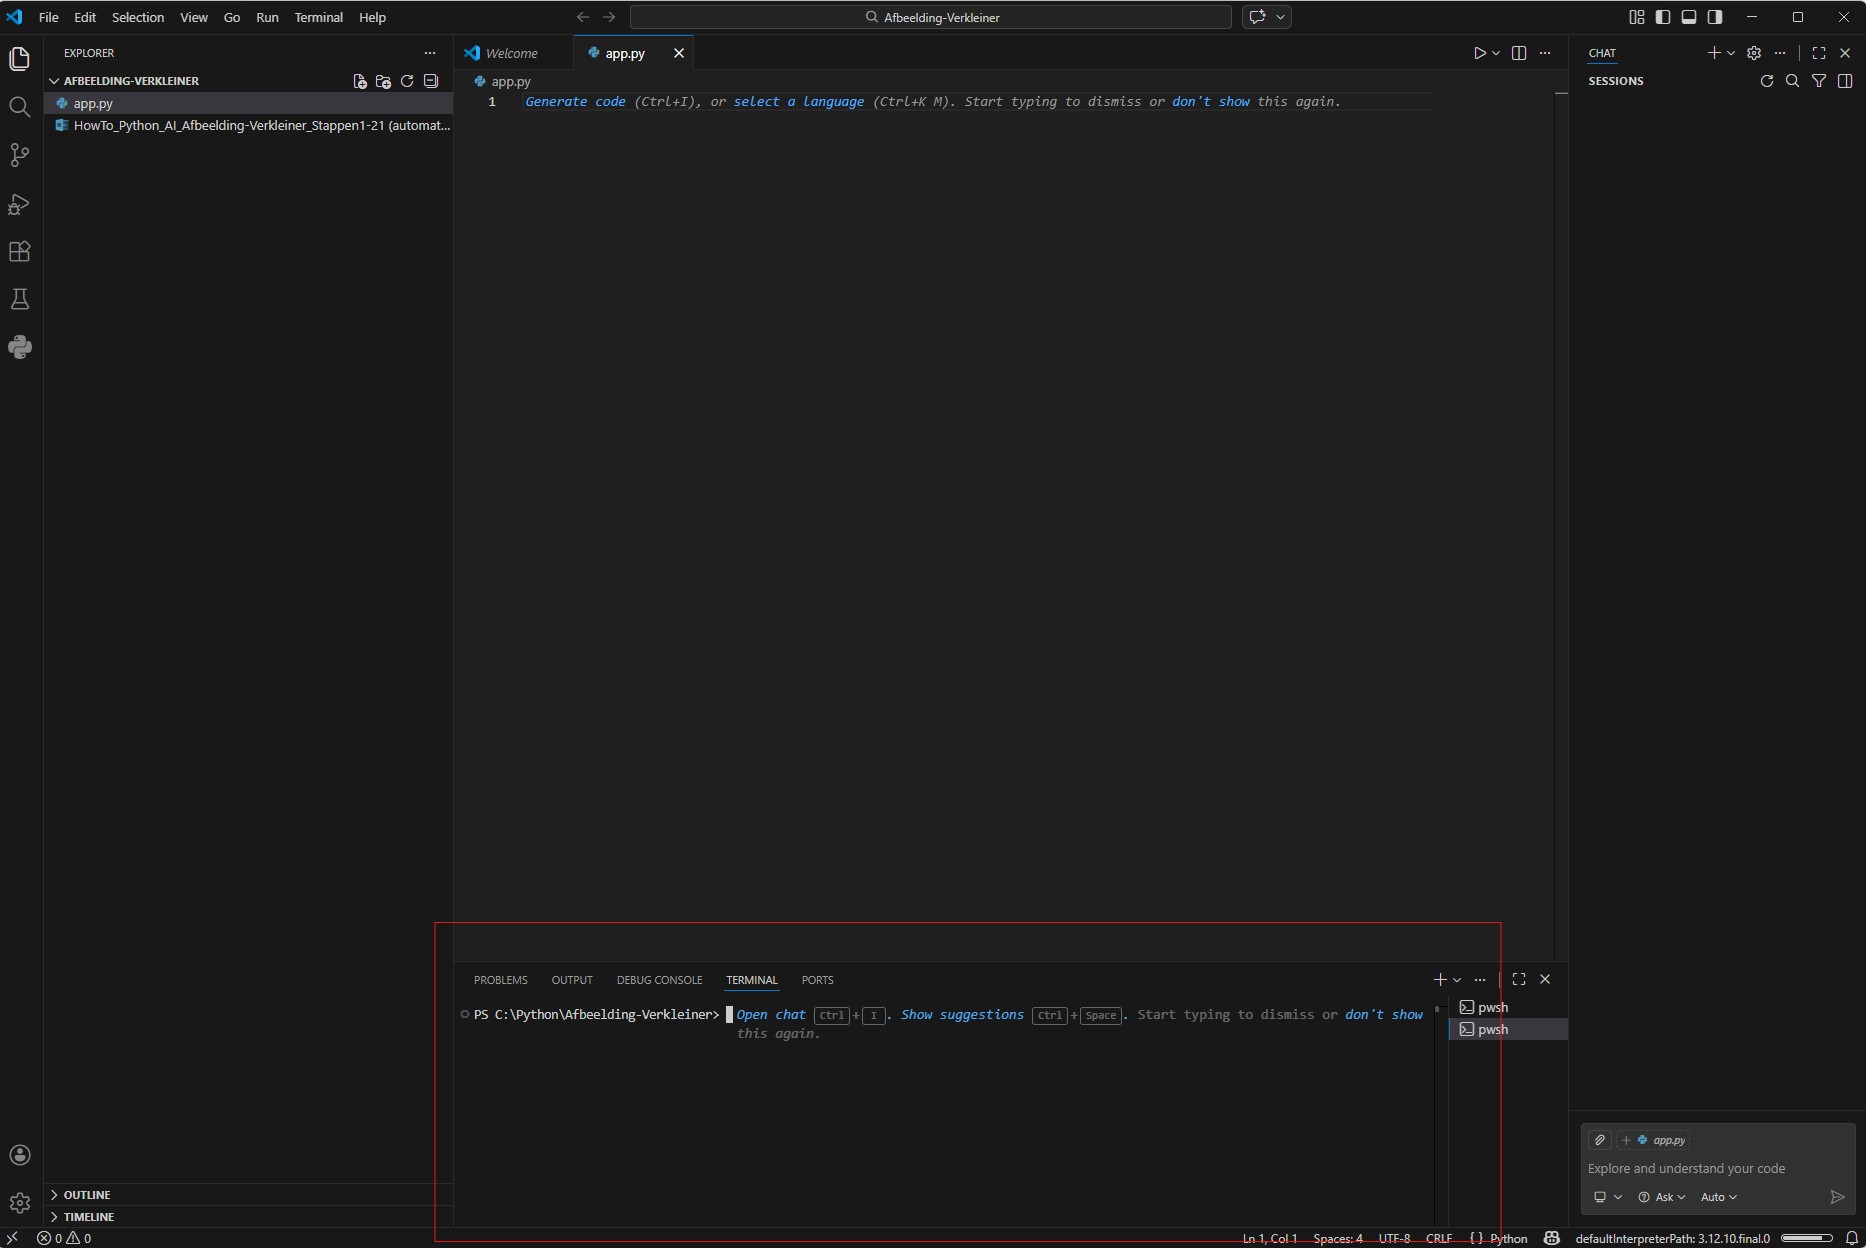This screenshot has width=1866, height=1248.
Task: Open the Search view in activity bar
Action: [19, 107]
